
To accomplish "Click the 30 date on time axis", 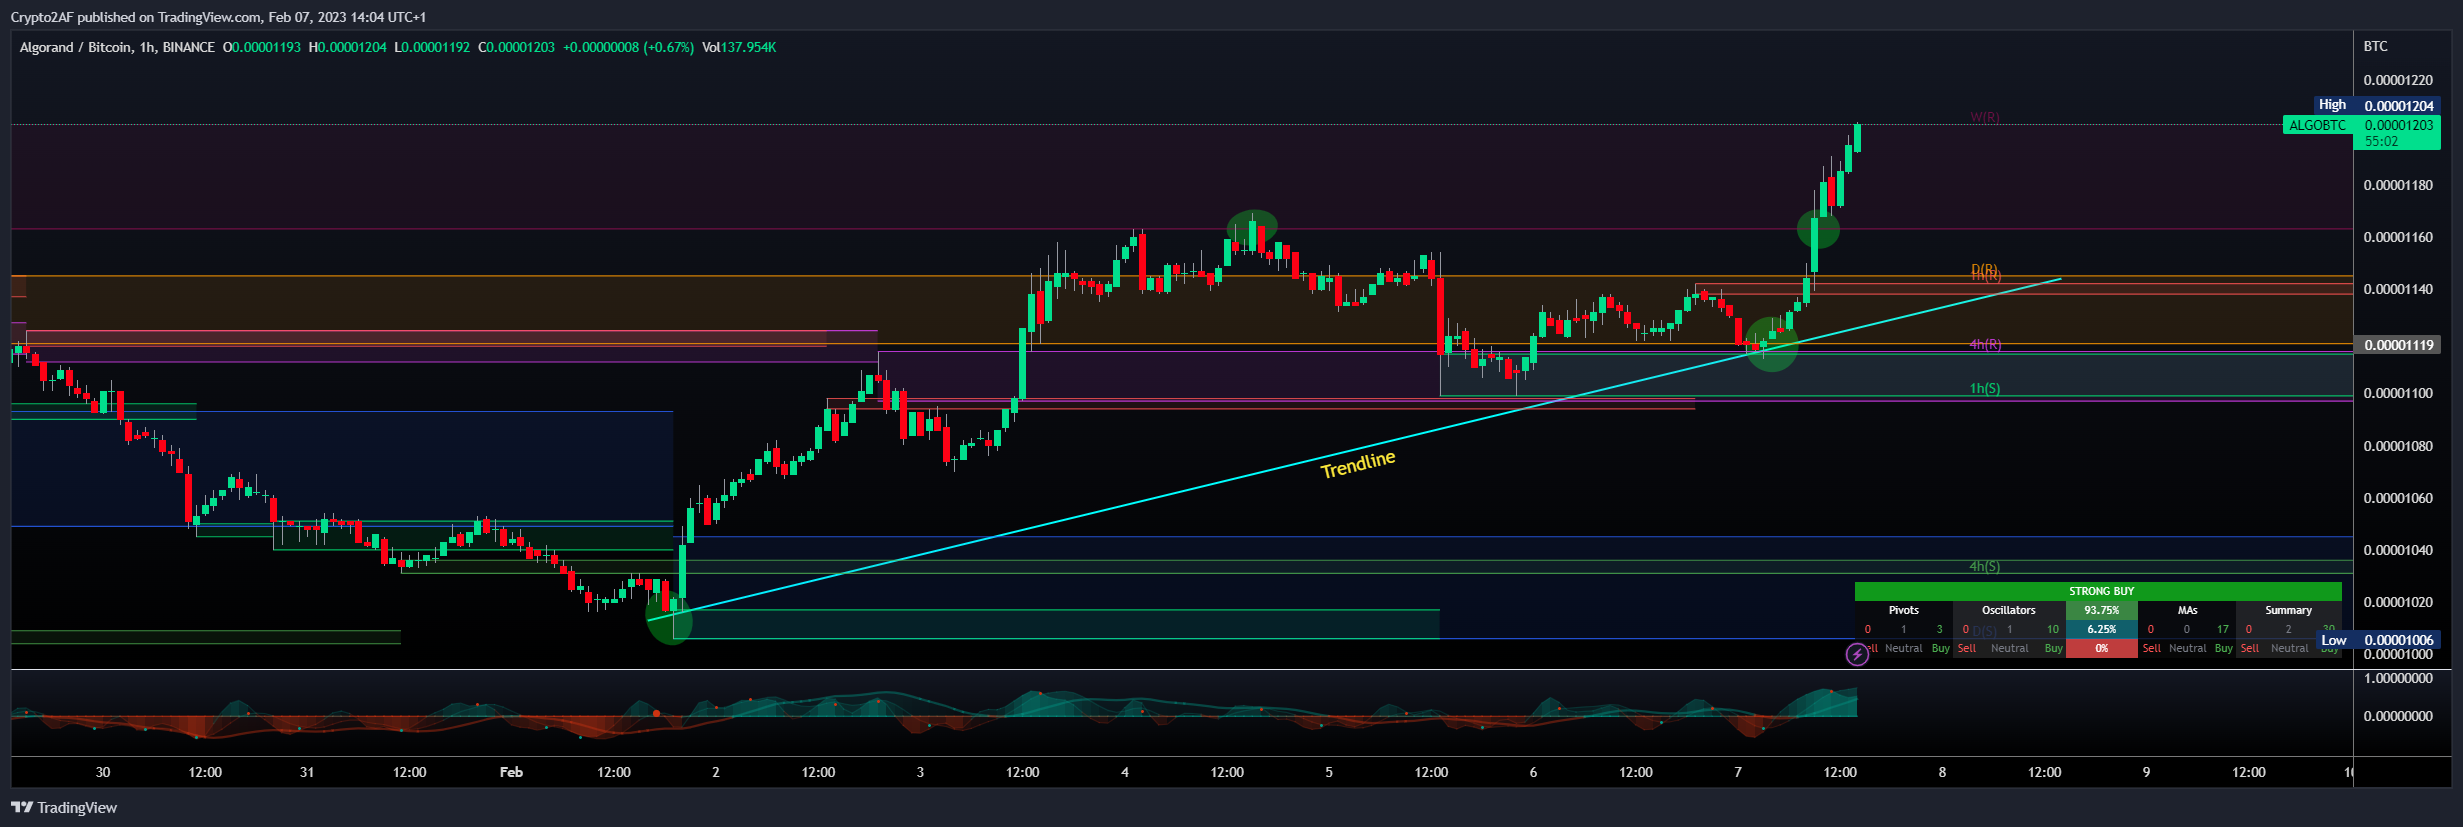I will click(103, 772).
